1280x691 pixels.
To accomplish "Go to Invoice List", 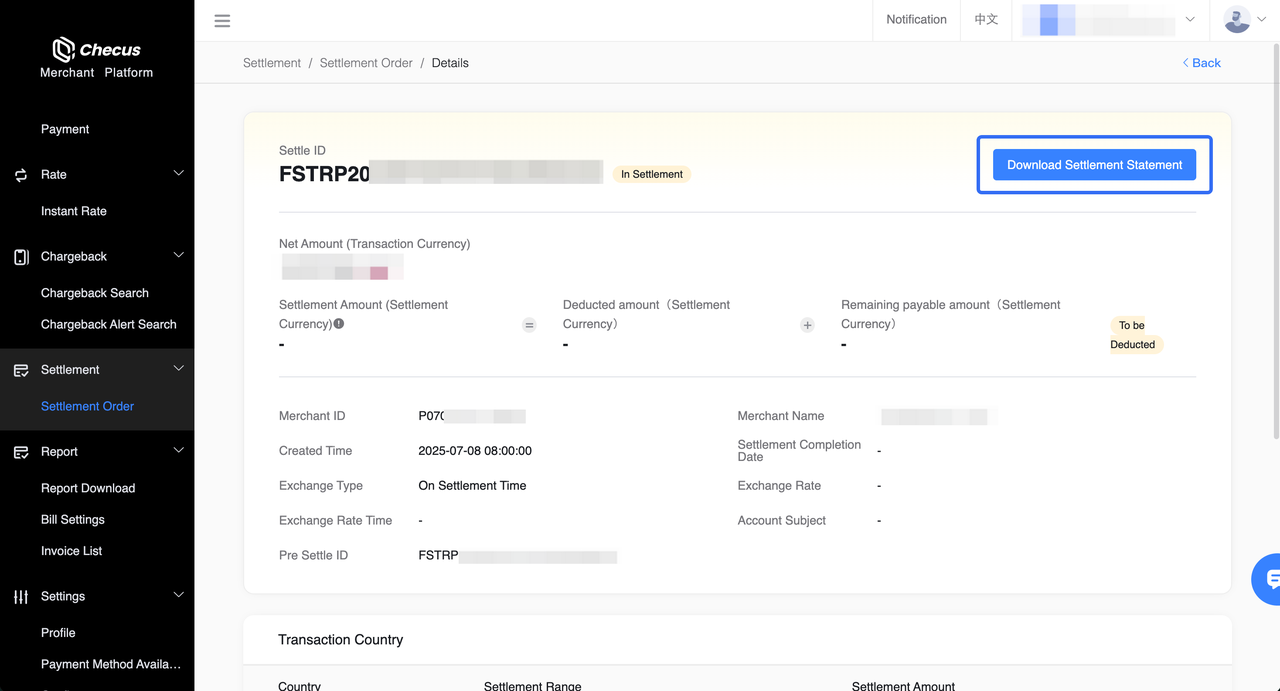I will pyautogui.click(x=71, y=551).
